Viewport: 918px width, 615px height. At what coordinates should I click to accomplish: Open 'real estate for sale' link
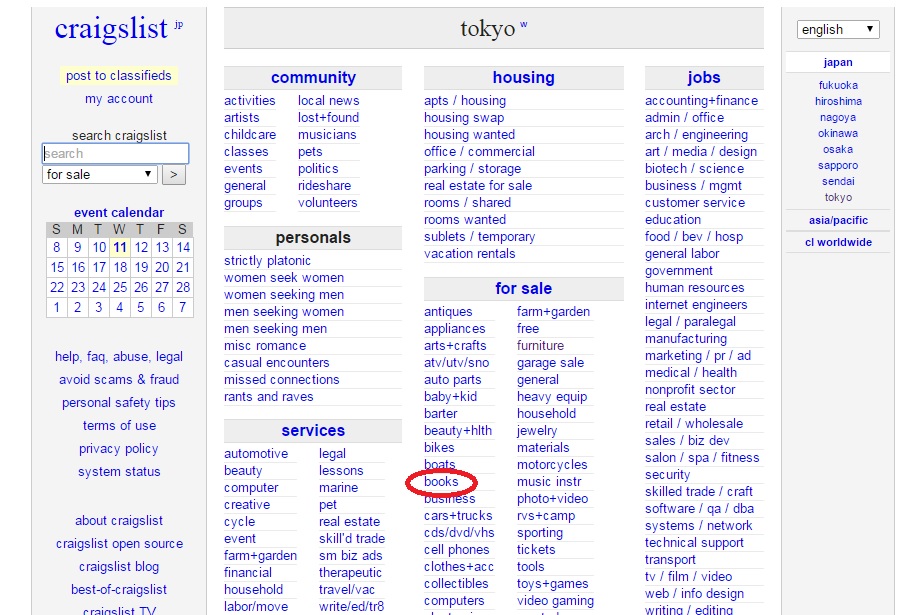pos(478,186)
